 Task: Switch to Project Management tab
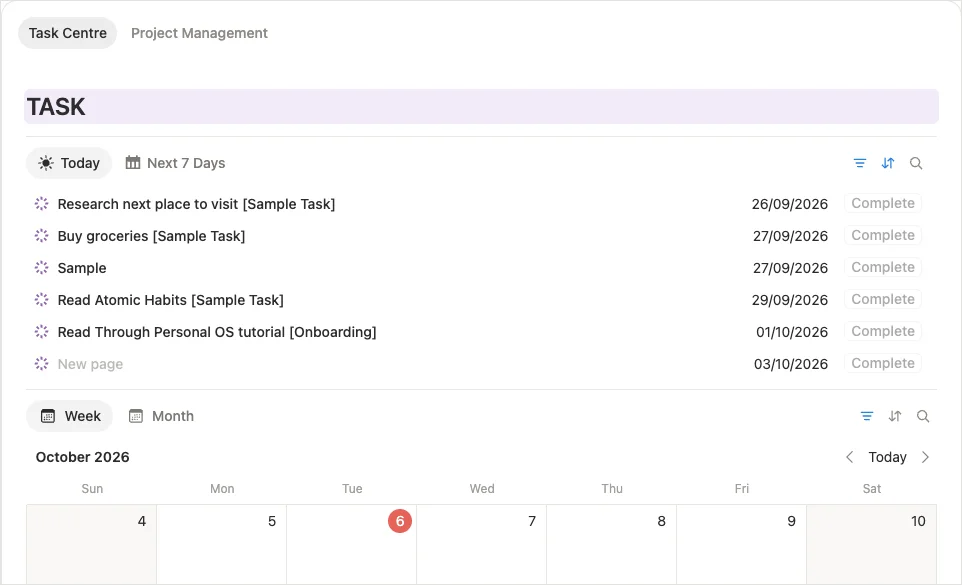click(x=199, y=33)
